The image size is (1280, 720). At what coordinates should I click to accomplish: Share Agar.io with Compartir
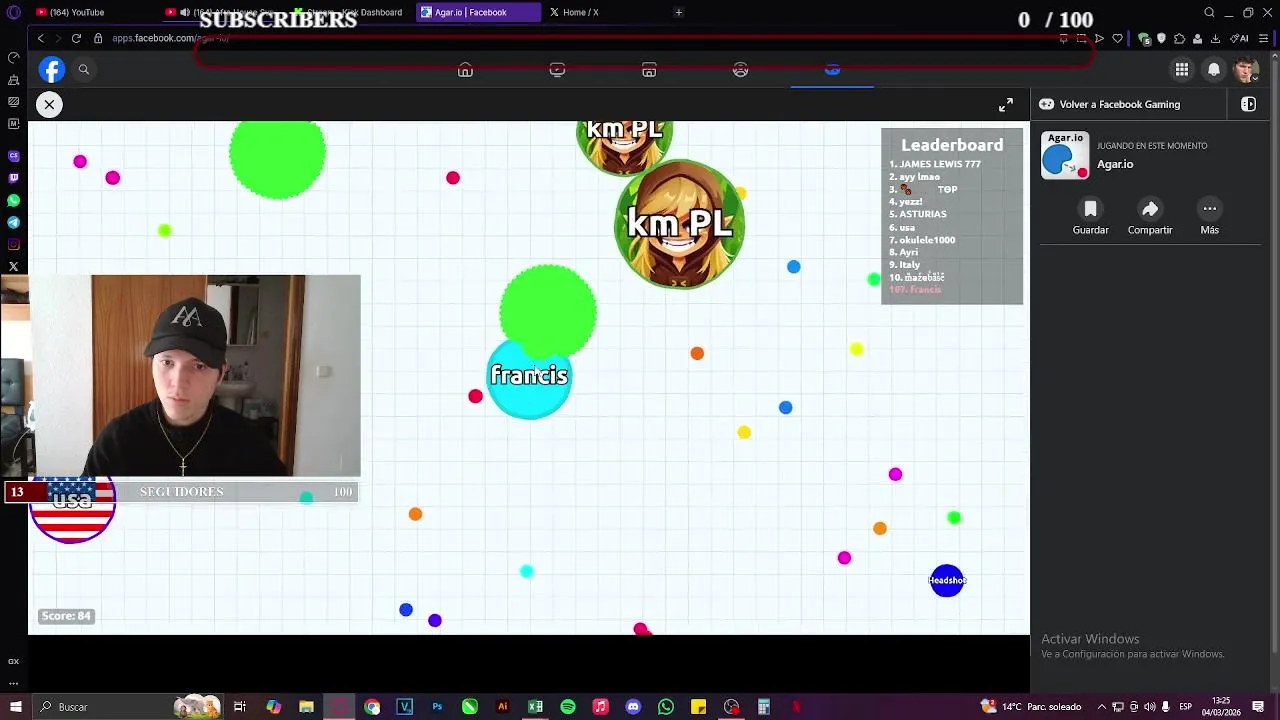[1150, 217]
